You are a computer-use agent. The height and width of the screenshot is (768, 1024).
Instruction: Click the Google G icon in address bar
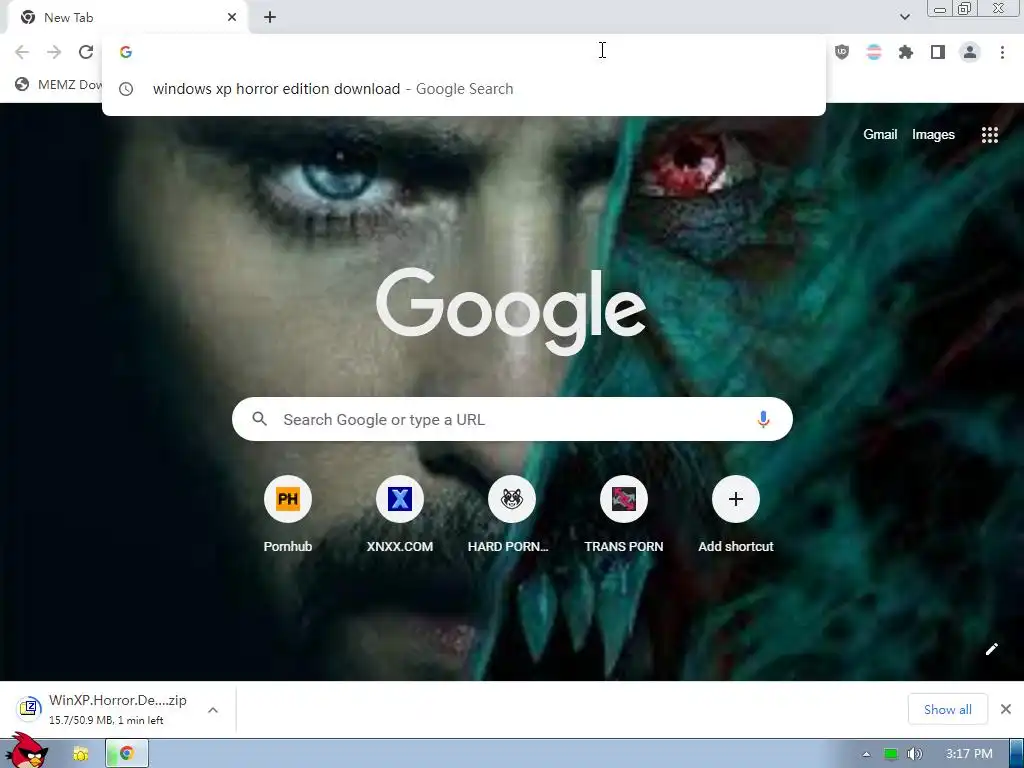[x=126, y=52]
